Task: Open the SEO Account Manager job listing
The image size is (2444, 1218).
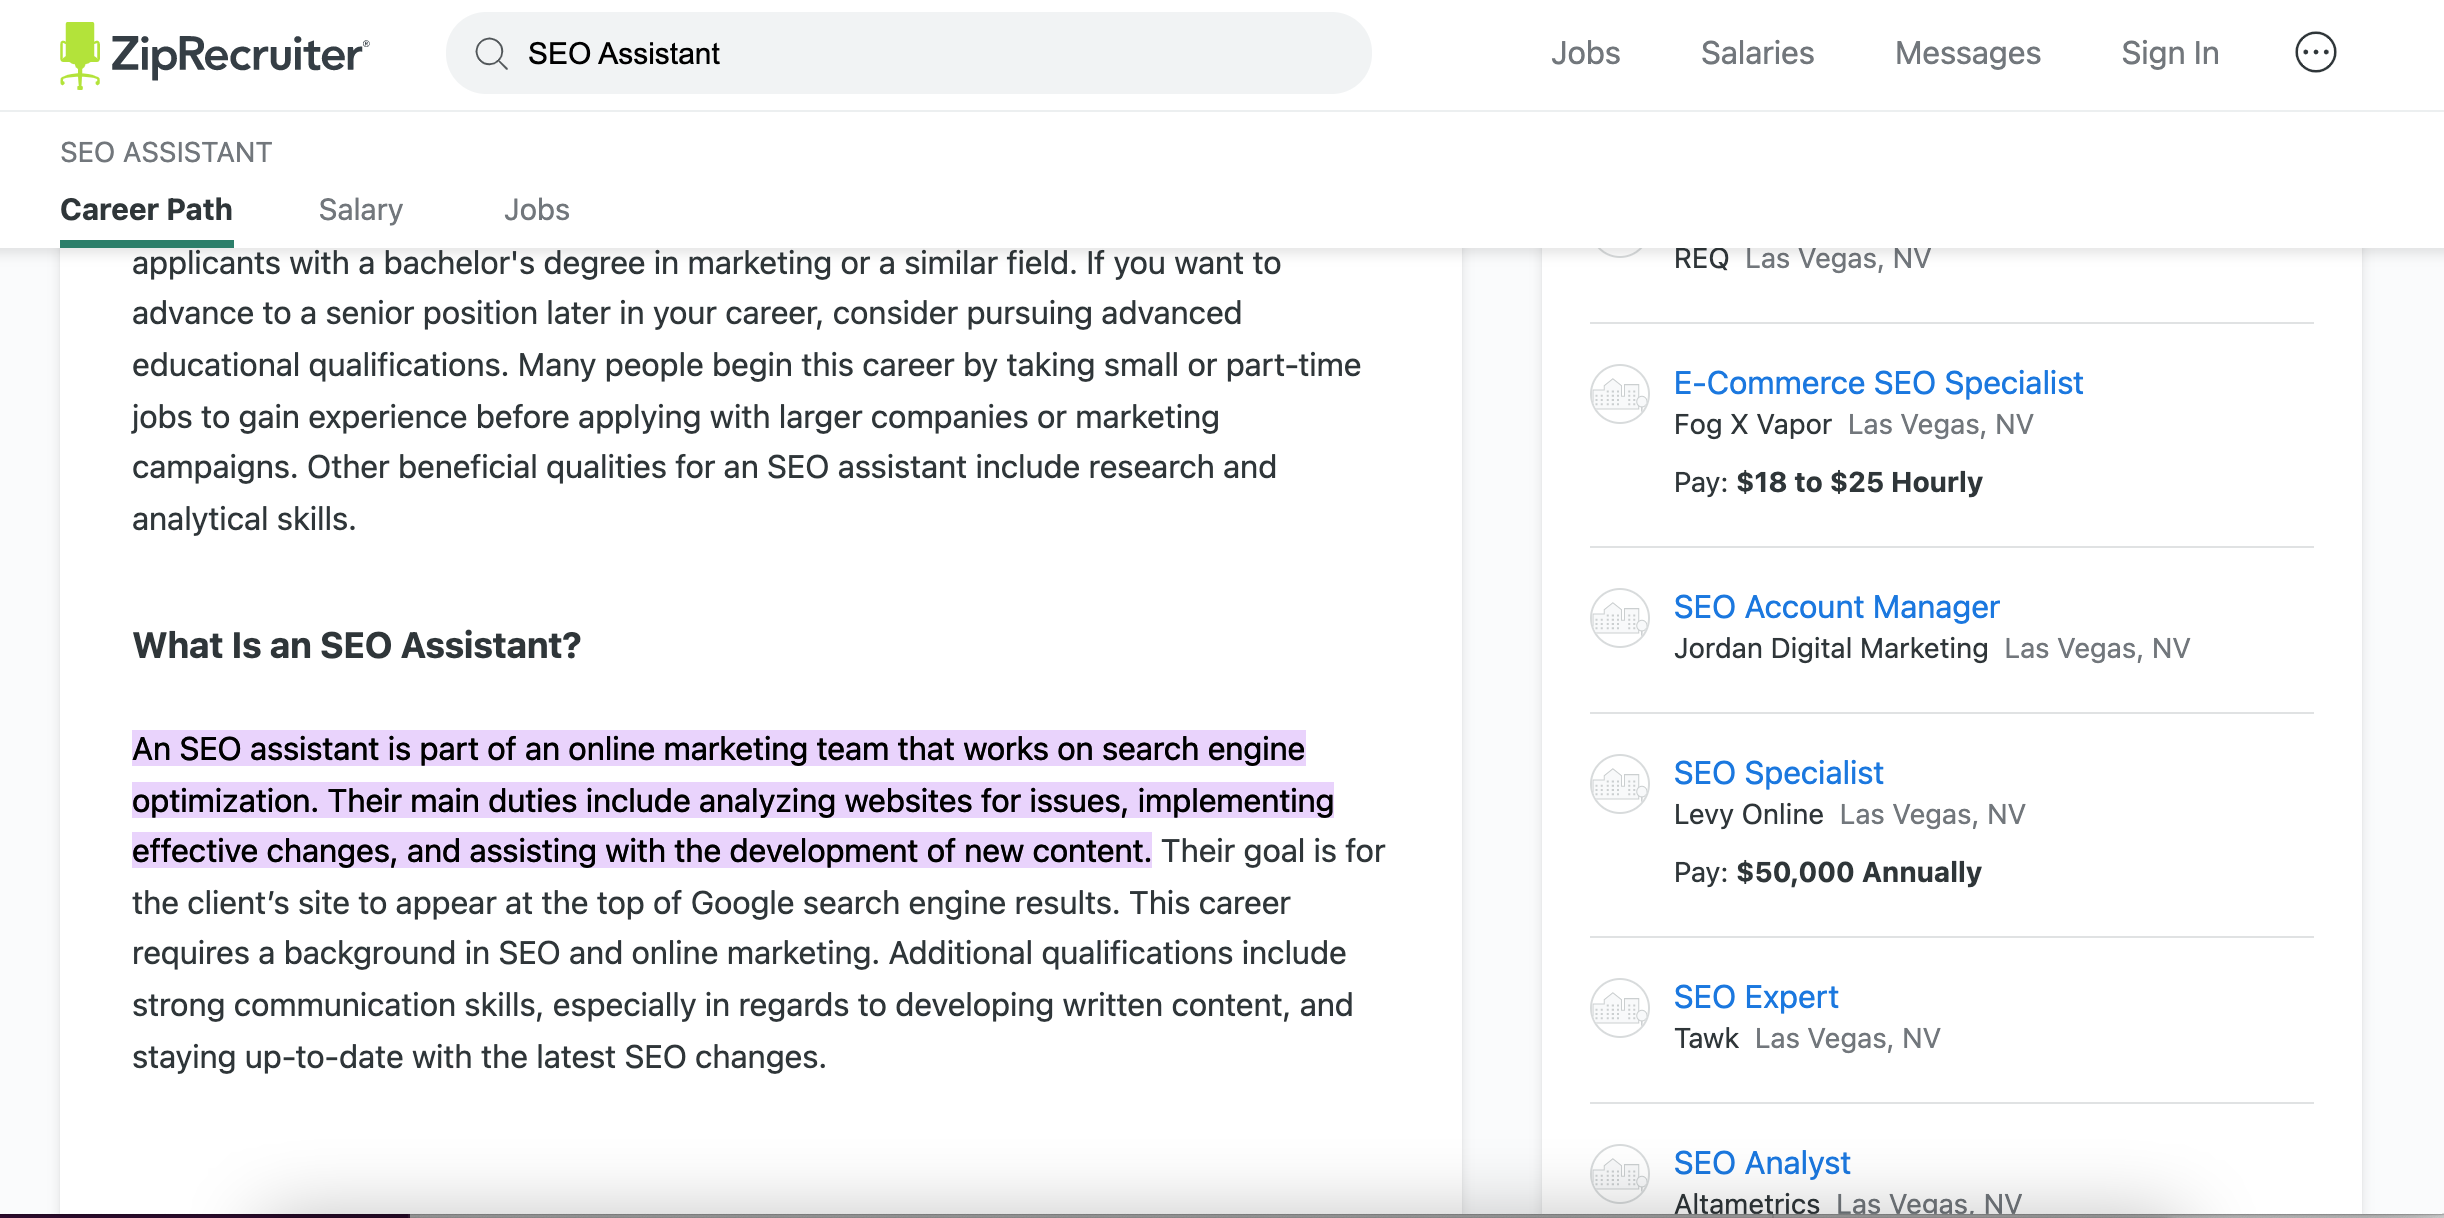Action: 1836,607
